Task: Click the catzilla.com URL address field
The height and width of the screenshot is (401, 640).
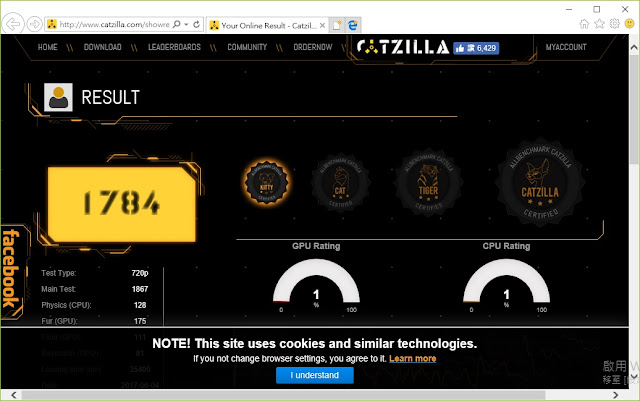Action: tap(114, 25)
